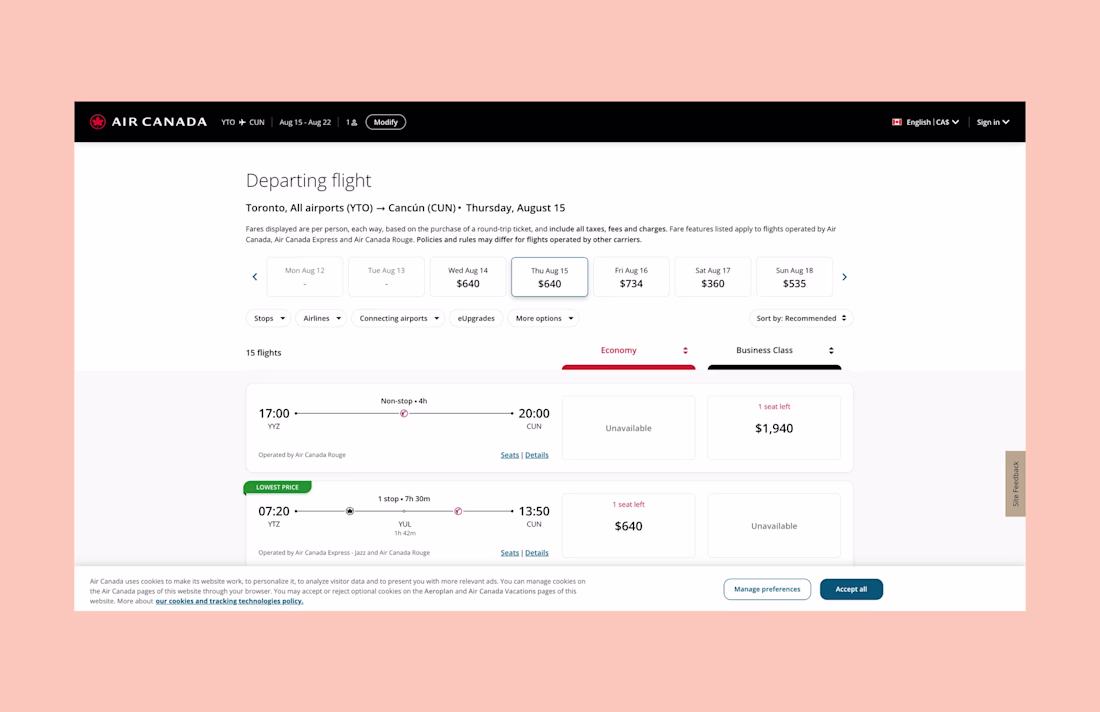Expand the Connecting airports filter
Viewport: 1100px width, 712px height.
pyautogui.click(x=398, y=318)
